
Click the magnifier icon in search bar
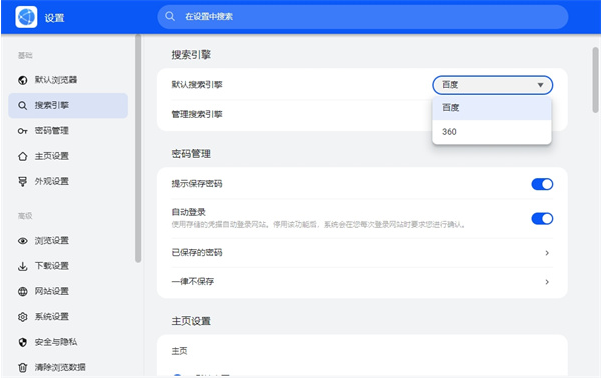tap(170, 16)
